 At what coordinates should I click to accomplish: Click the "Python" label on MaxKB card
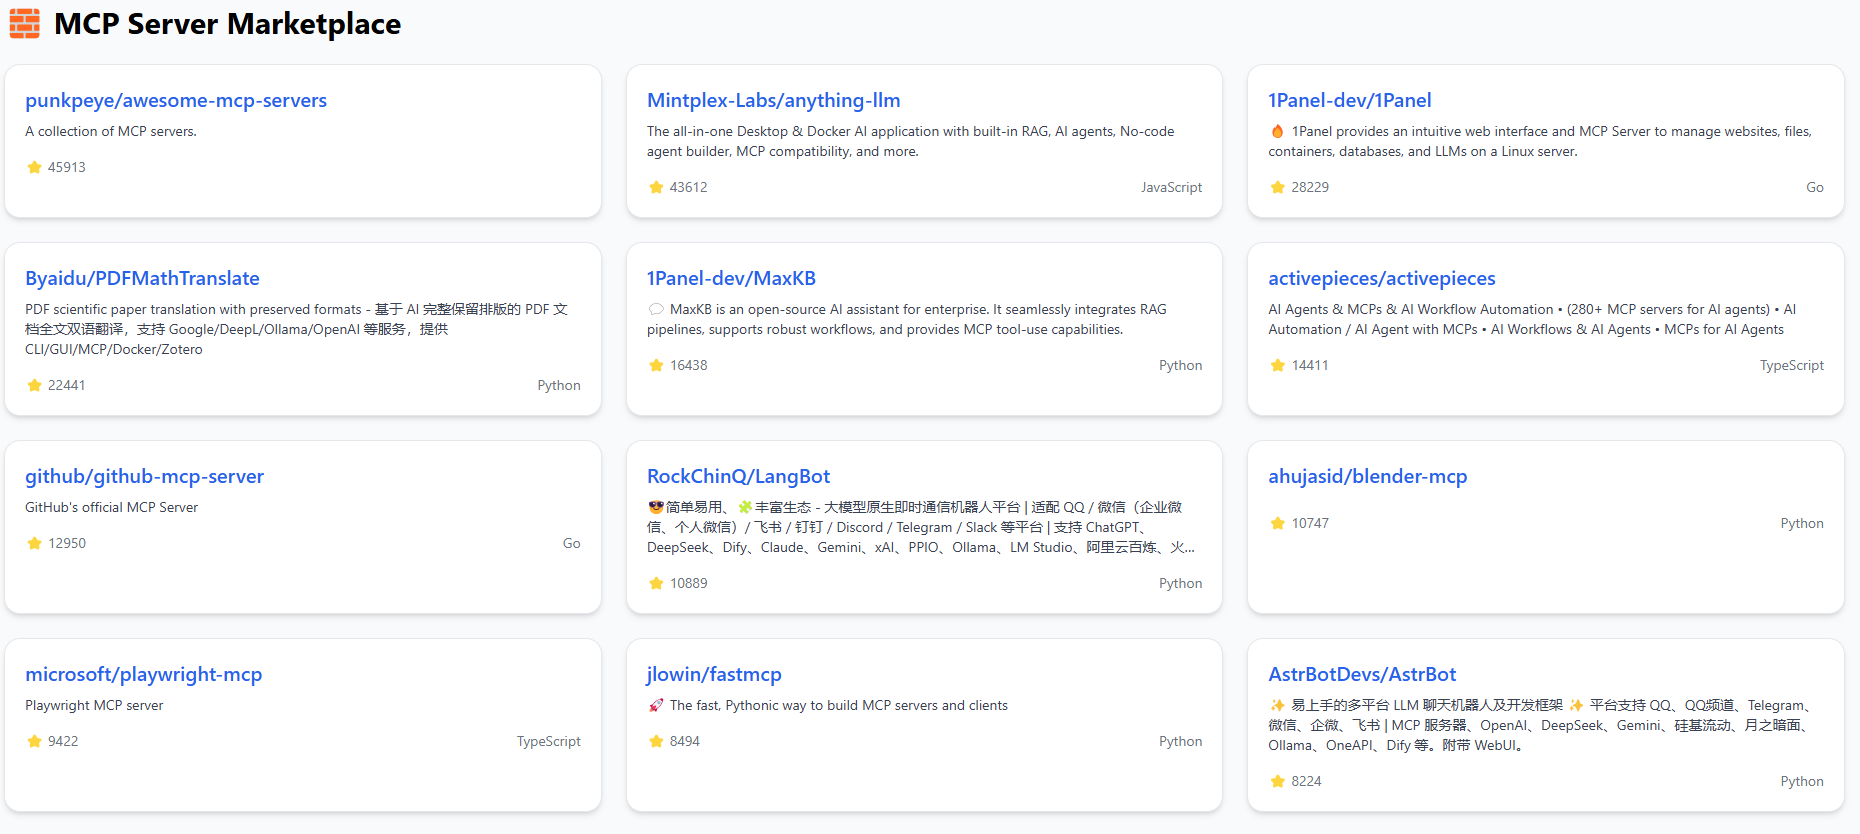(1180, 365)
